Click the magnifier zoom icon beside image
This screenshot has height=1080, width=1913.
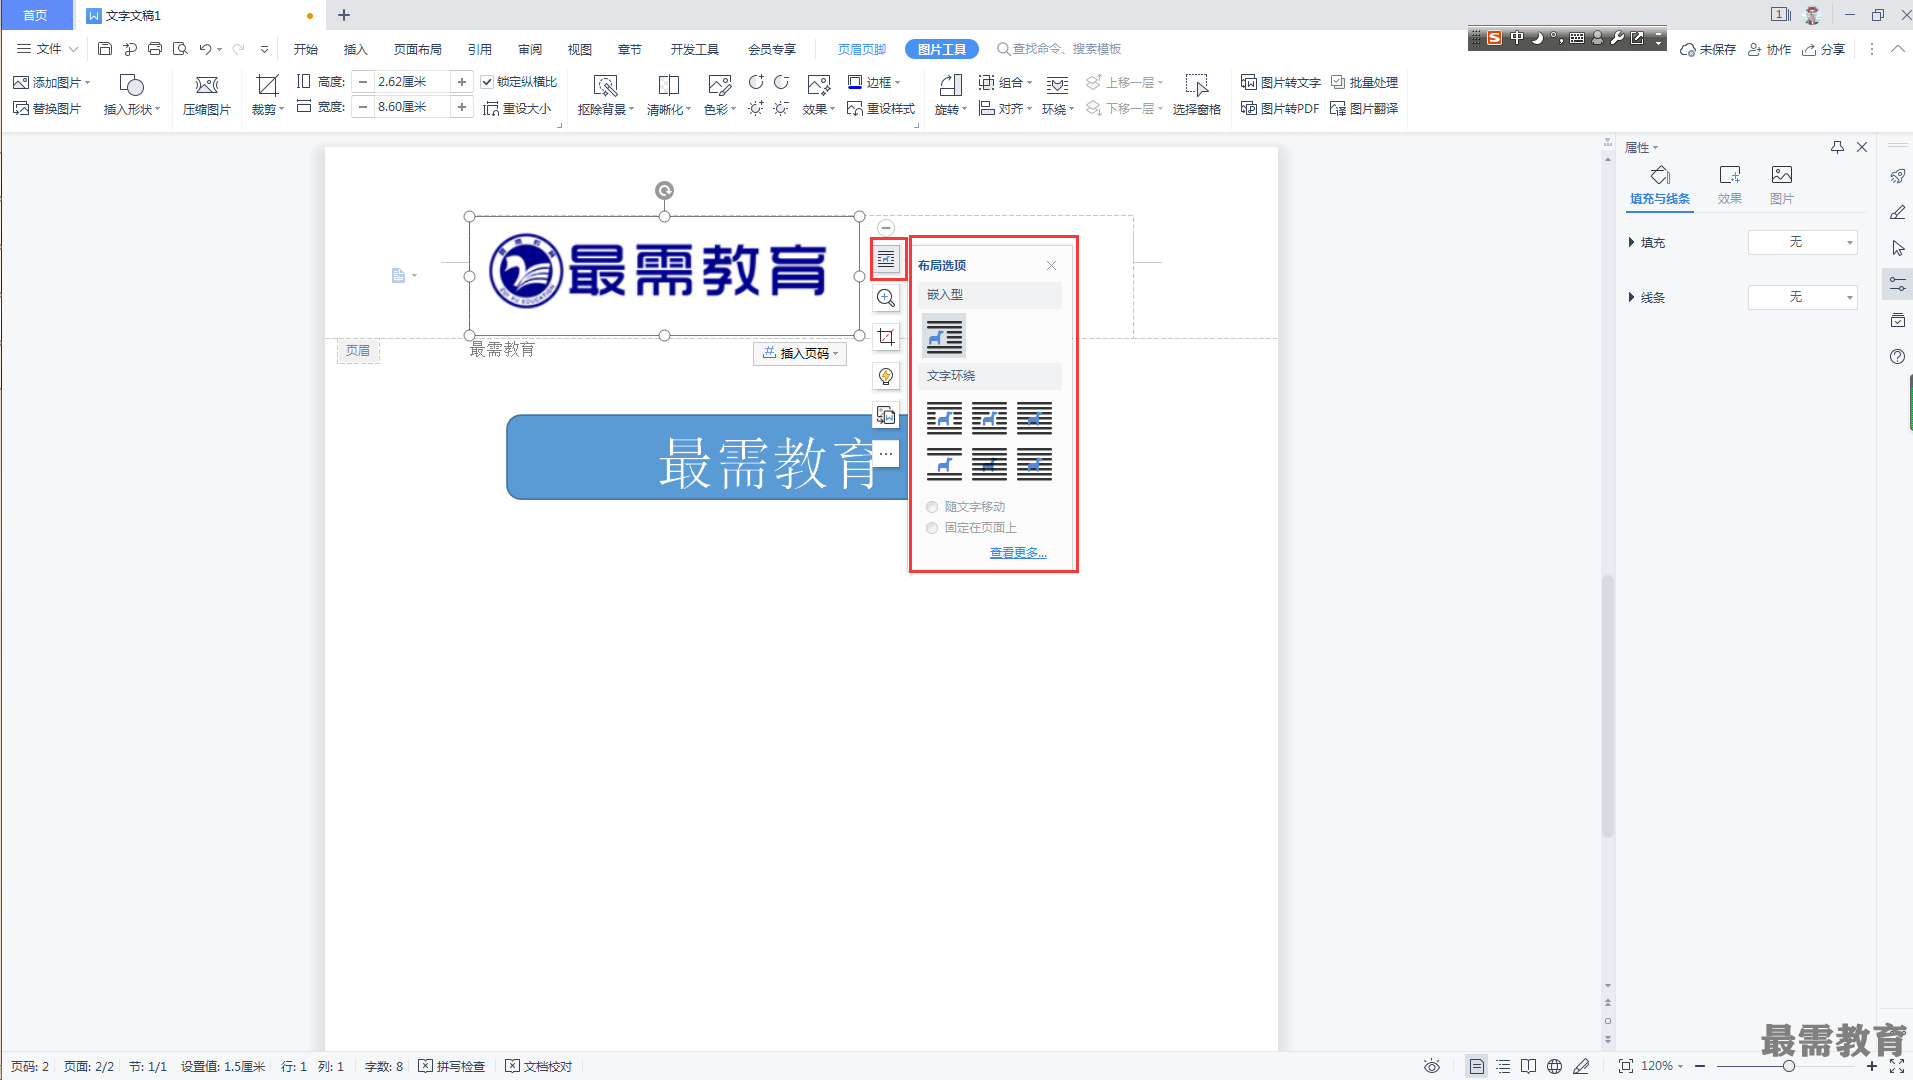click(x=886, y=298)
